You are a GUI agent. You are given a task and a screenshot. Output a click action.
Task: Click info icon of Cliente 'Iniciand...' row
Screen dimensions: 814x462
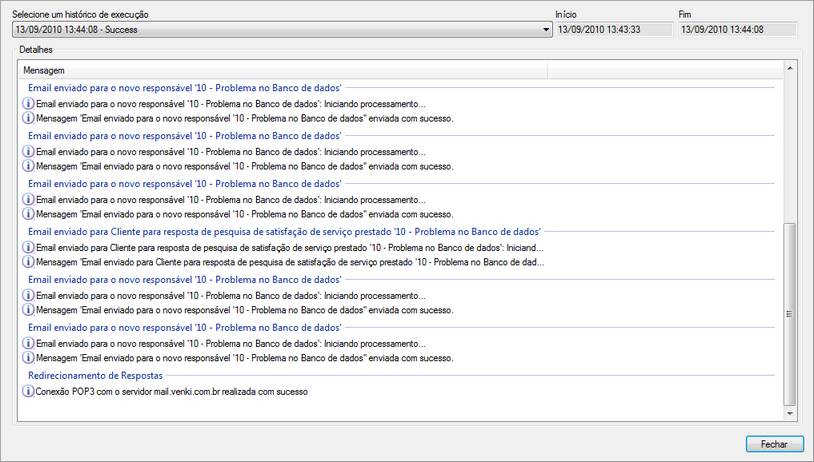(28, 247)
